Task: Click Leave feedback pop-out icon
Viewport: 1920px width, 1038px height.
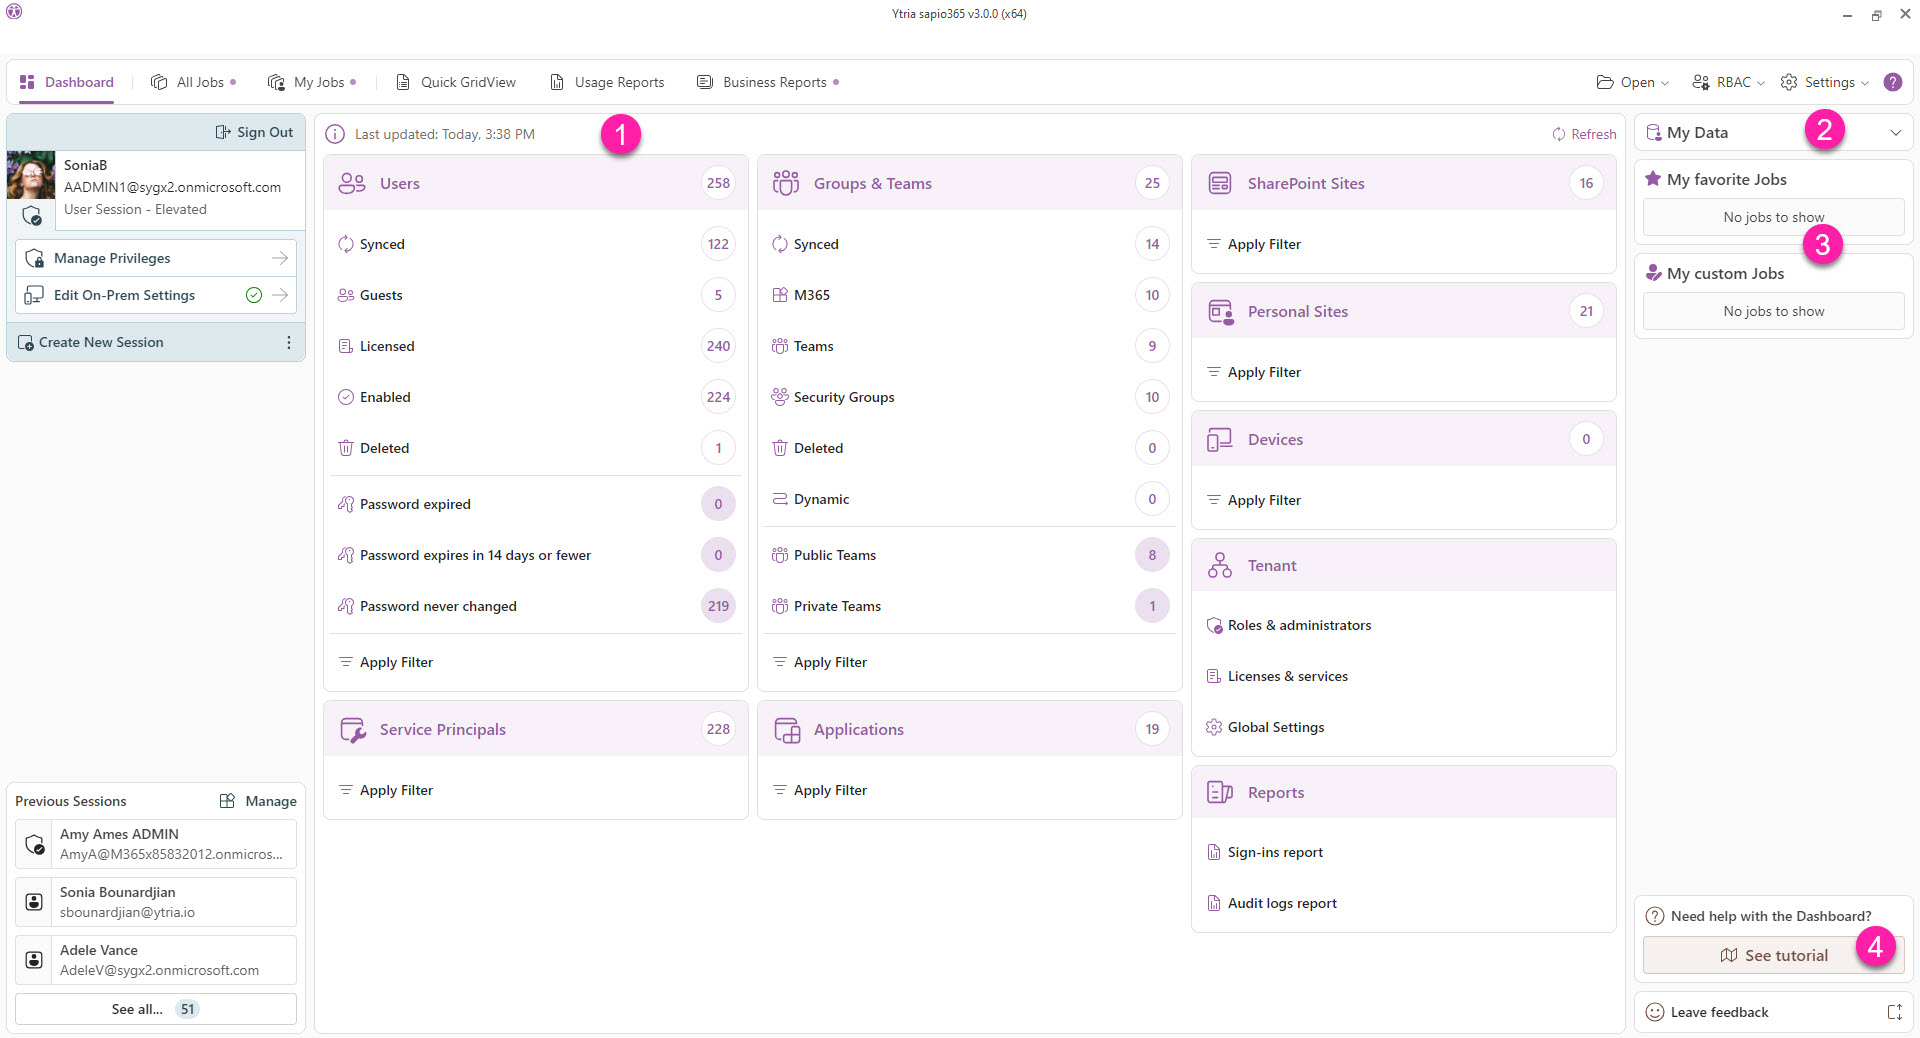Action: tap(1894, 1012)
